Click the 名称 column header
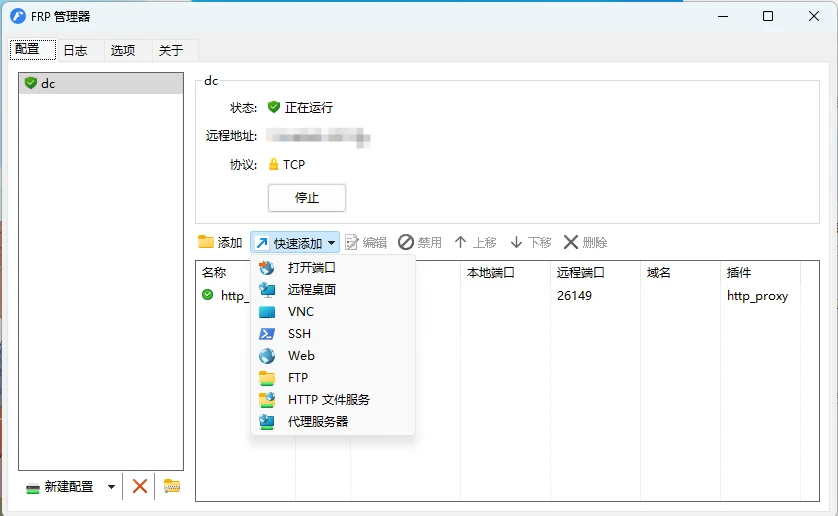838x516 pixels. coord(214,273)
